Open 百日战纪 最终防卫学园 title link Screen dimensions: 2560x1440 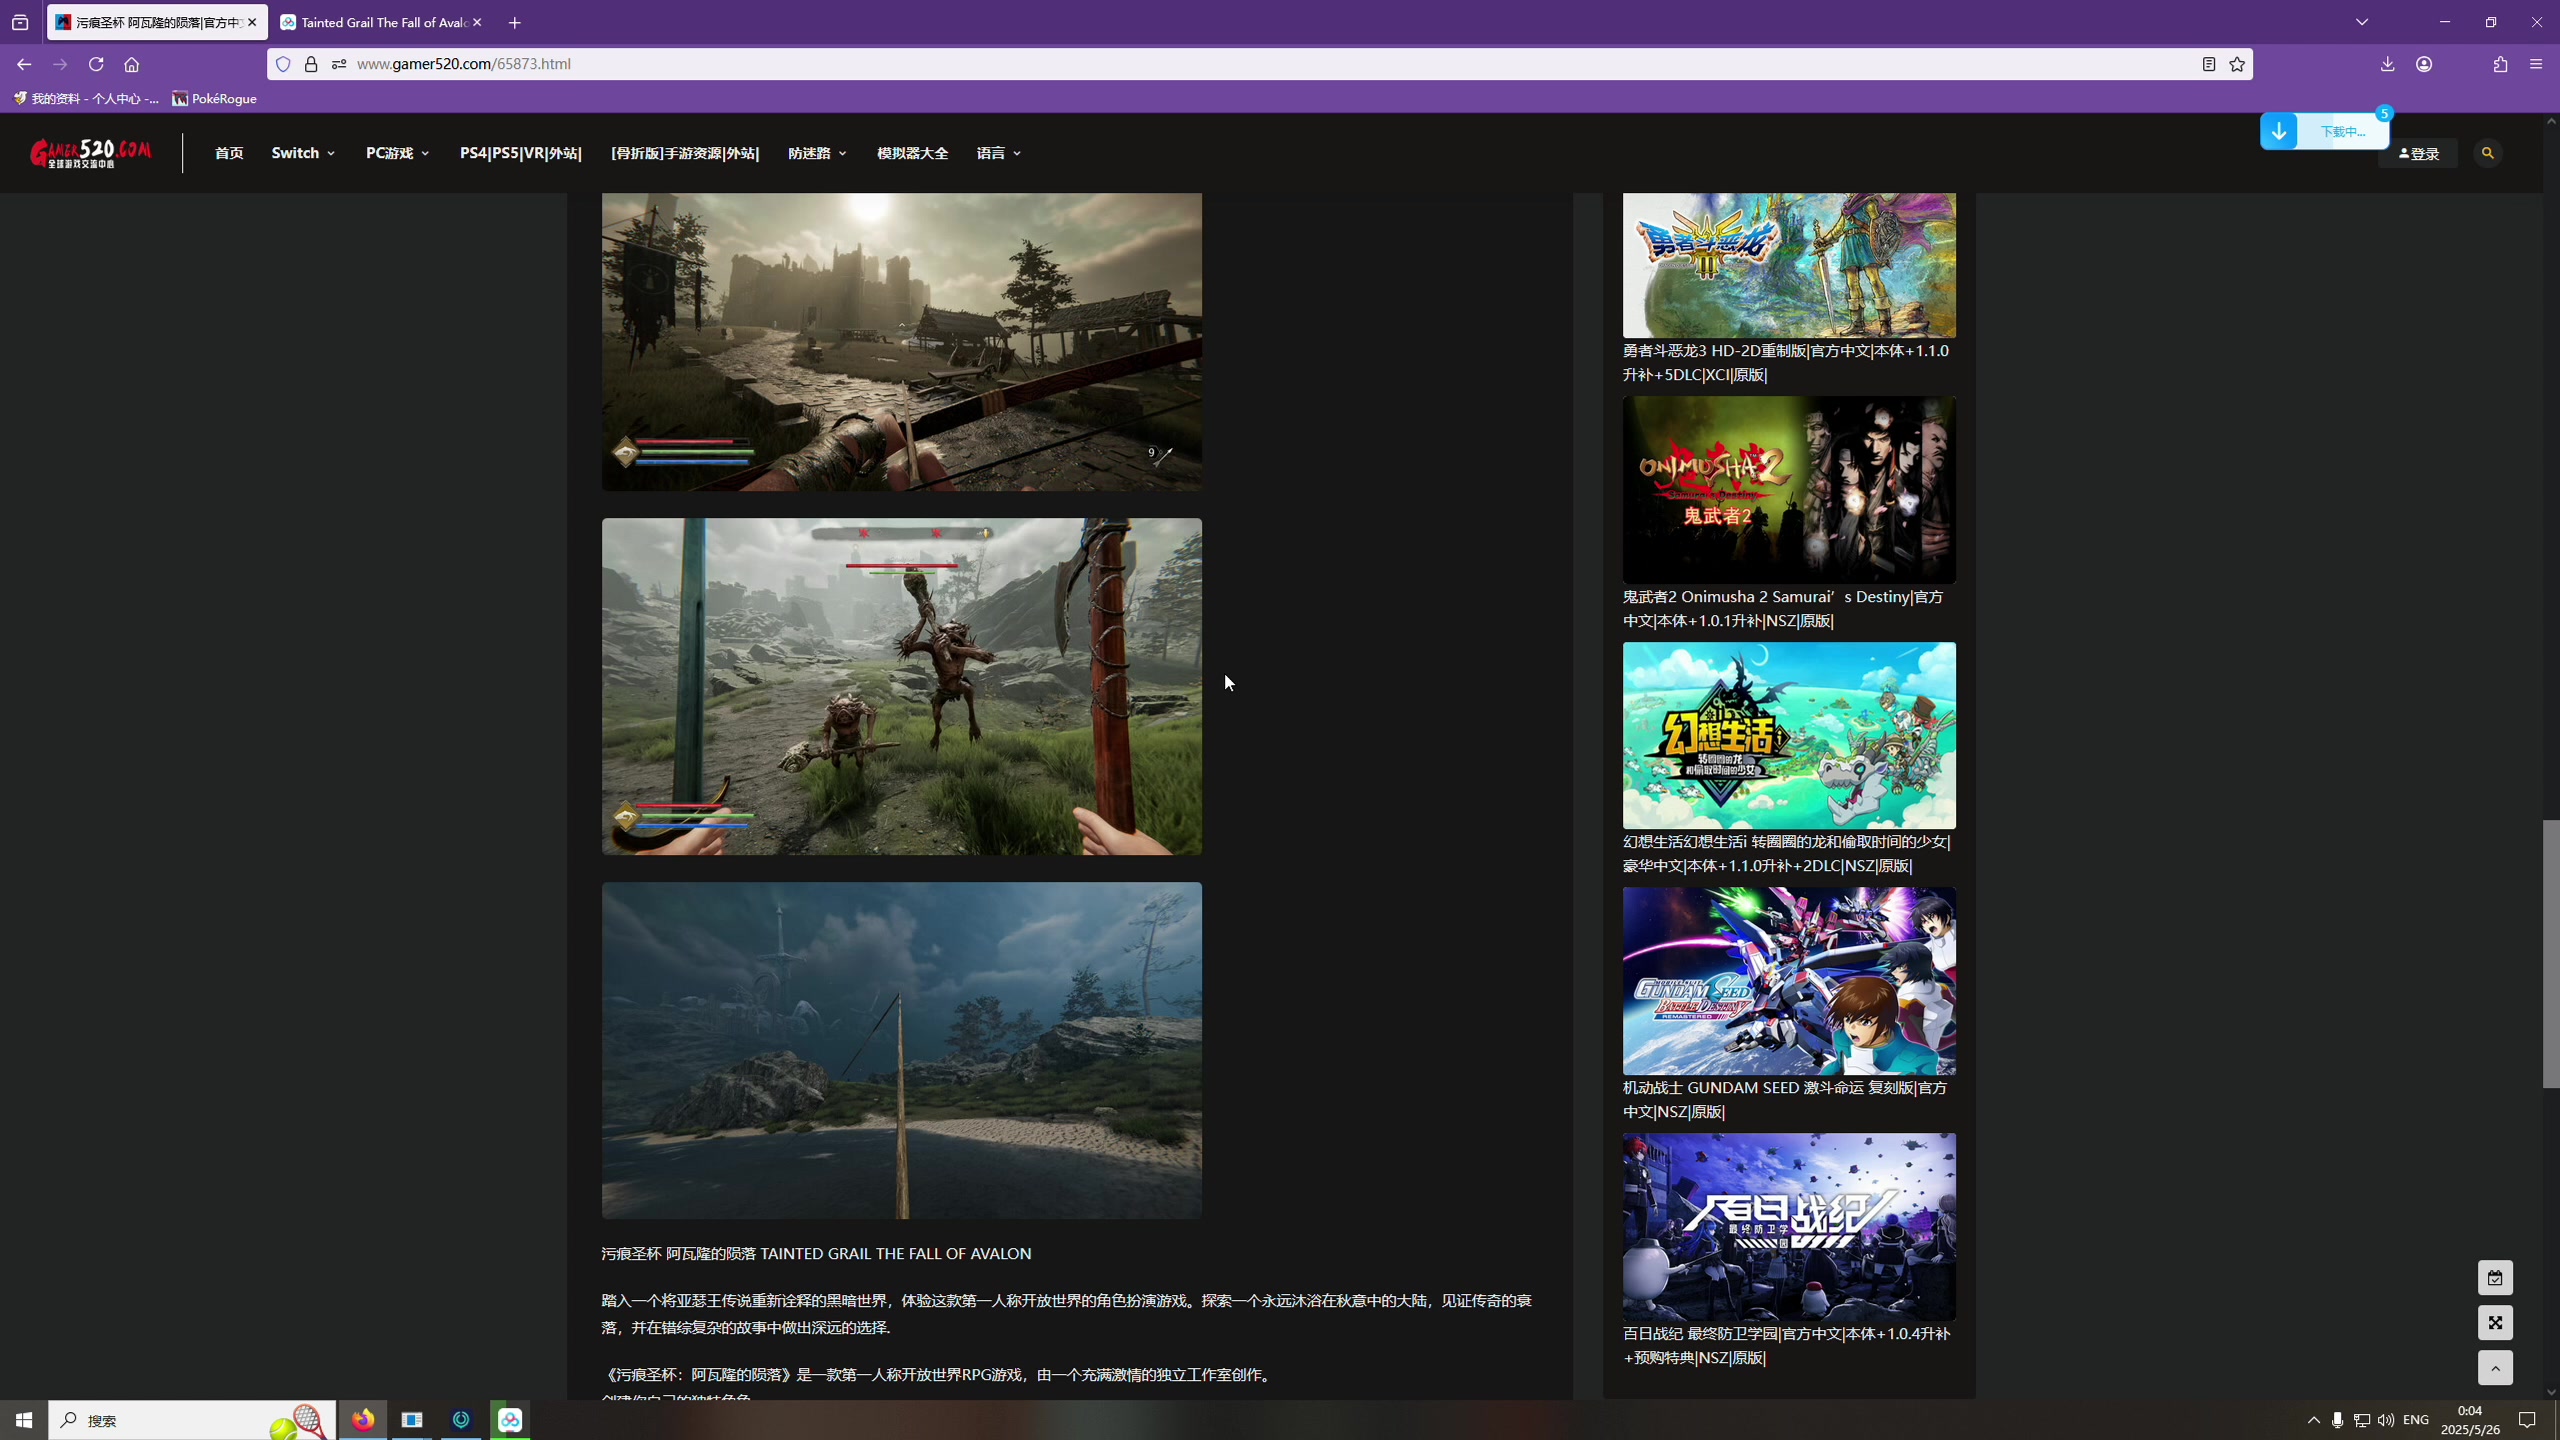tap(1786, 1346)
